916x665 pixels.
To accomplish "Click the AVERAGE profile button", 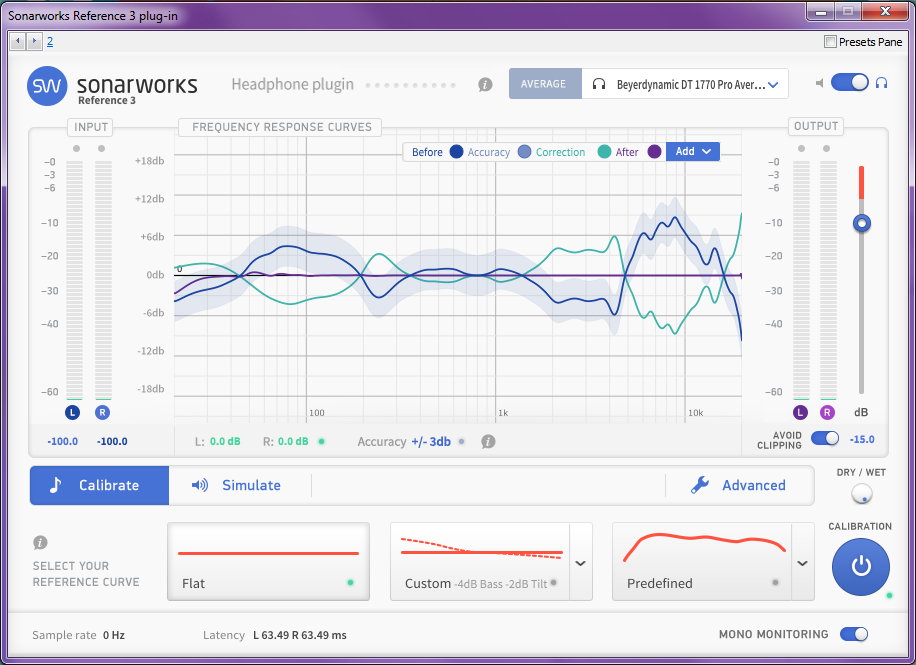I will tap(545, 84).
